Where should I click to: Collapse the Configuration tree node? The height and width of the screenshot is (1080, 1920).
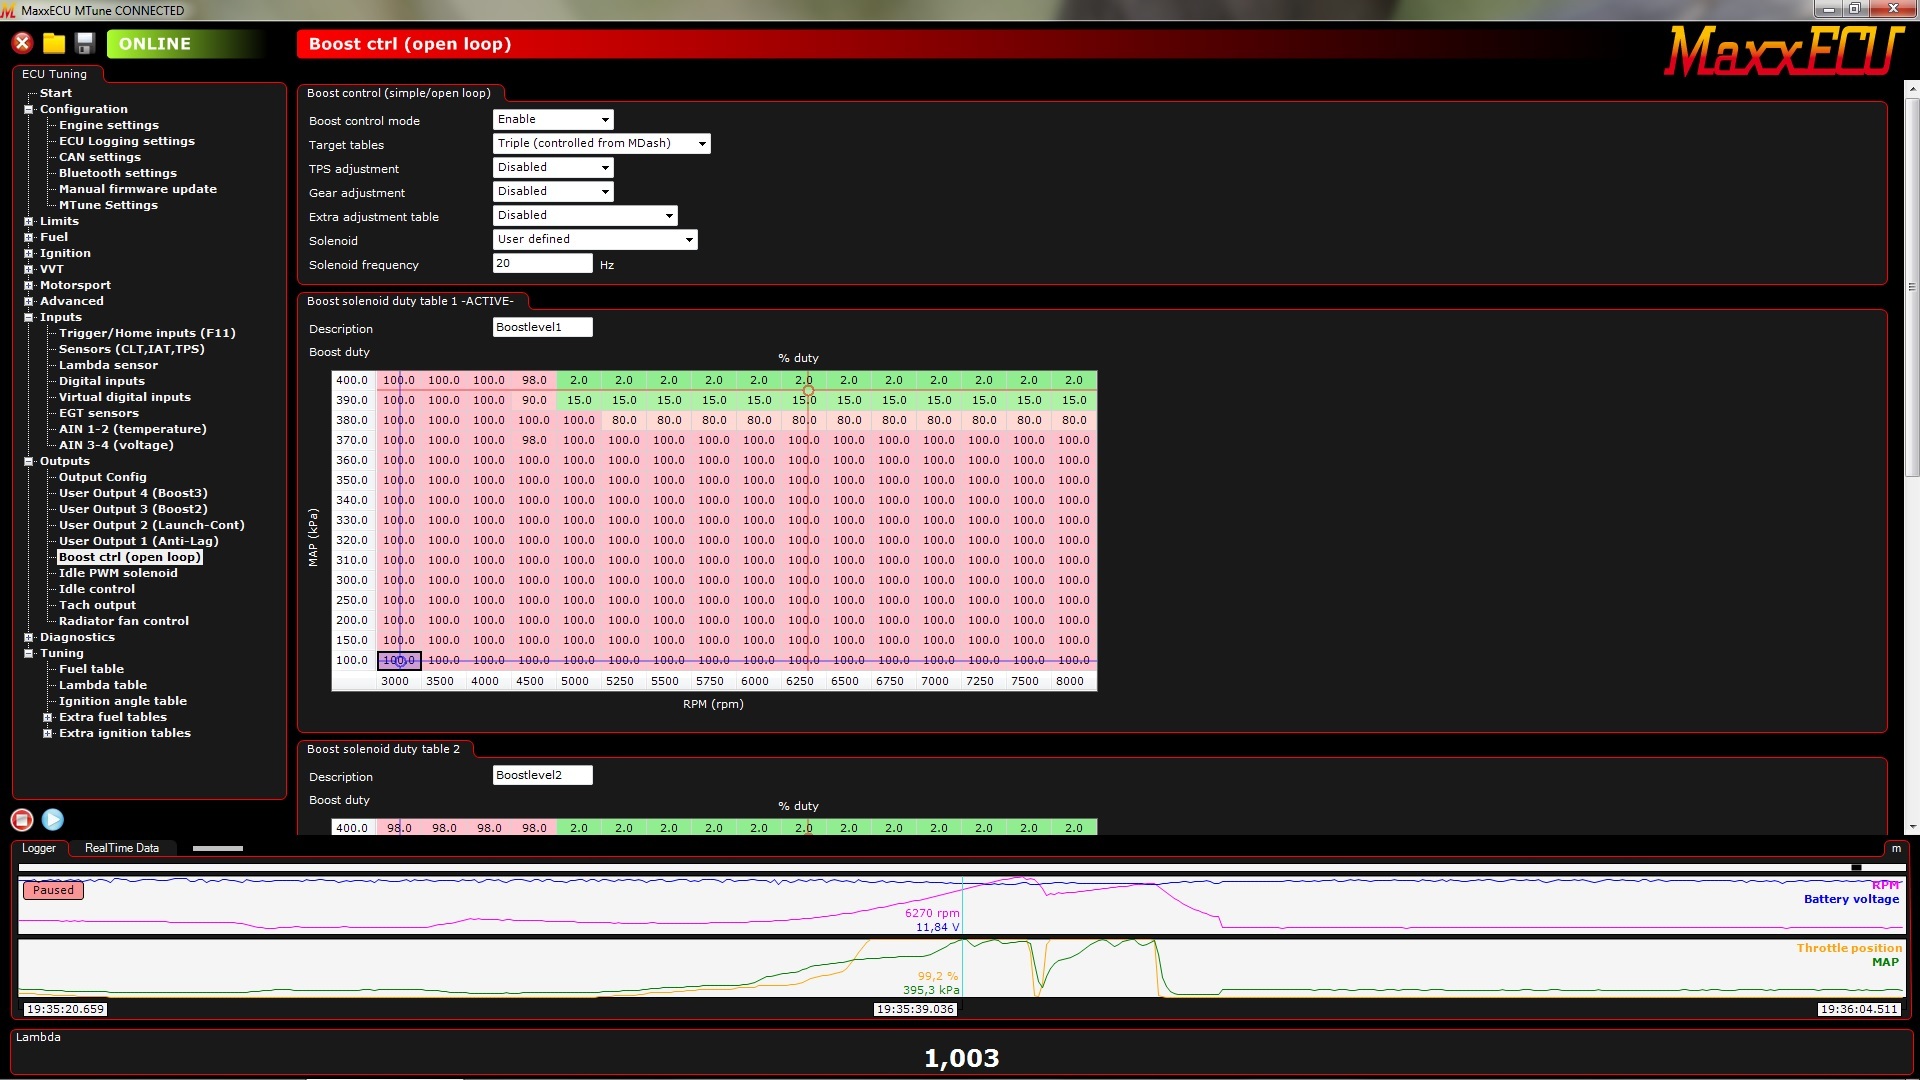(x=29, y=109)
